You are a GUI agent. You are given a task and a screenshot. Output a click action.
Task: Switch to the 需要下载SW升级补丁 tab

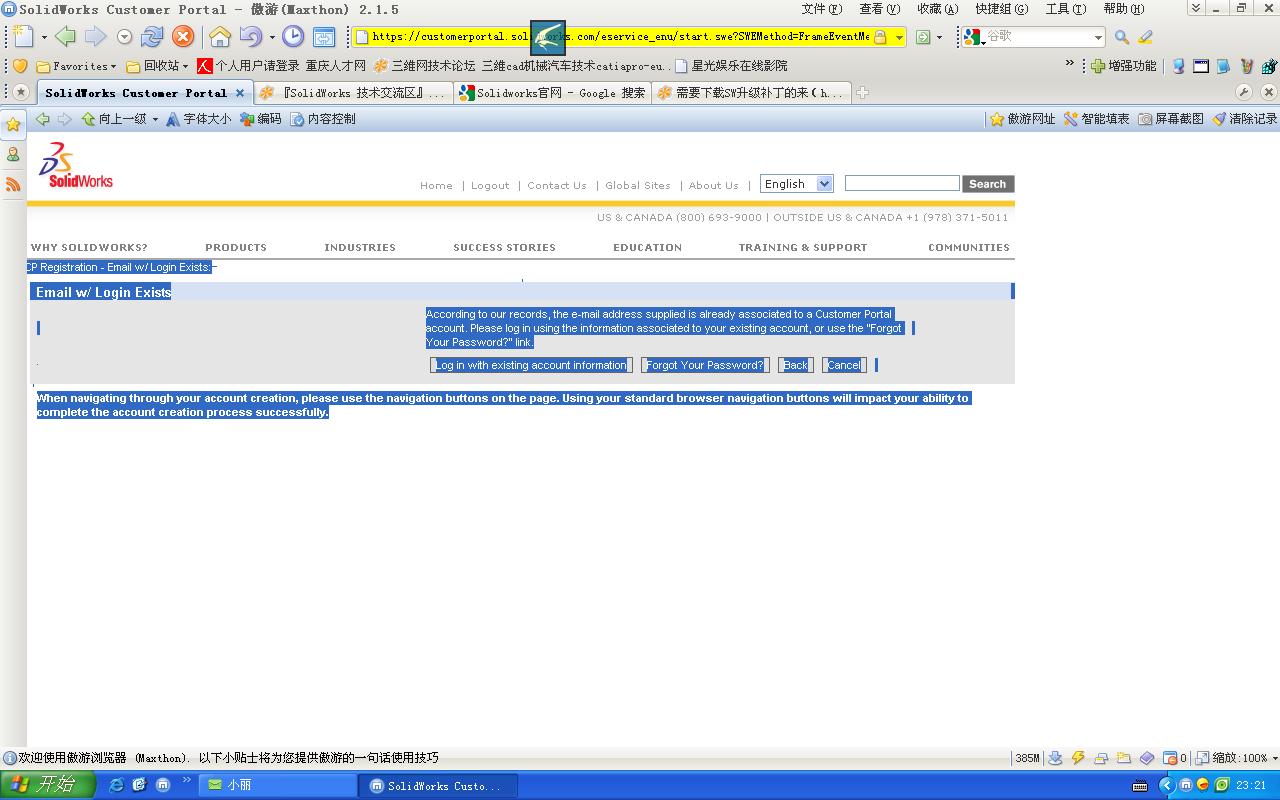point(751,93)
